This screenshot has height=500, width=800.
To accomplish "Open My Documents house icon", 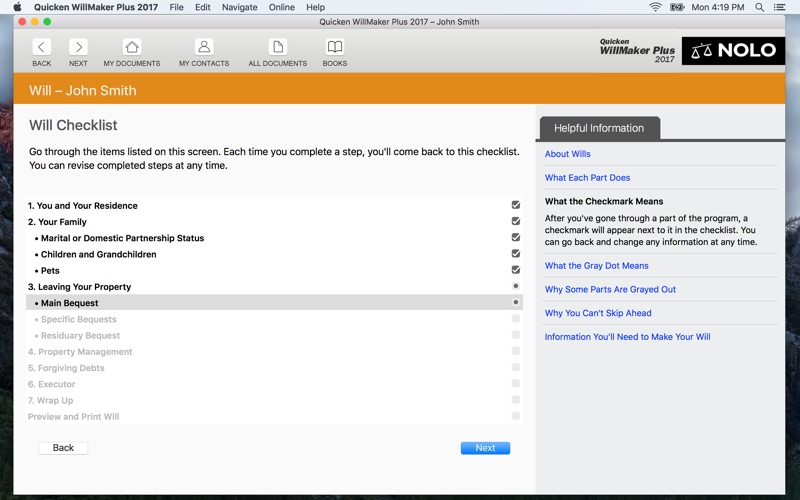I will [x=132, y=47].
